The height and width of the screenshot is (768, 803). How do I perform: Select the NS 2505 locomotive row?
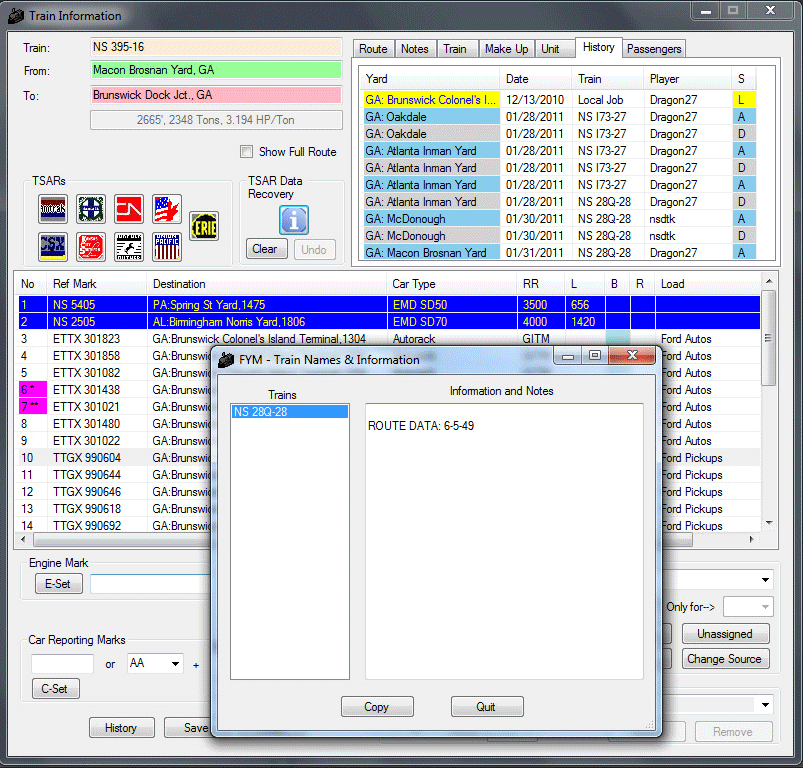click(x=389, y=322)
